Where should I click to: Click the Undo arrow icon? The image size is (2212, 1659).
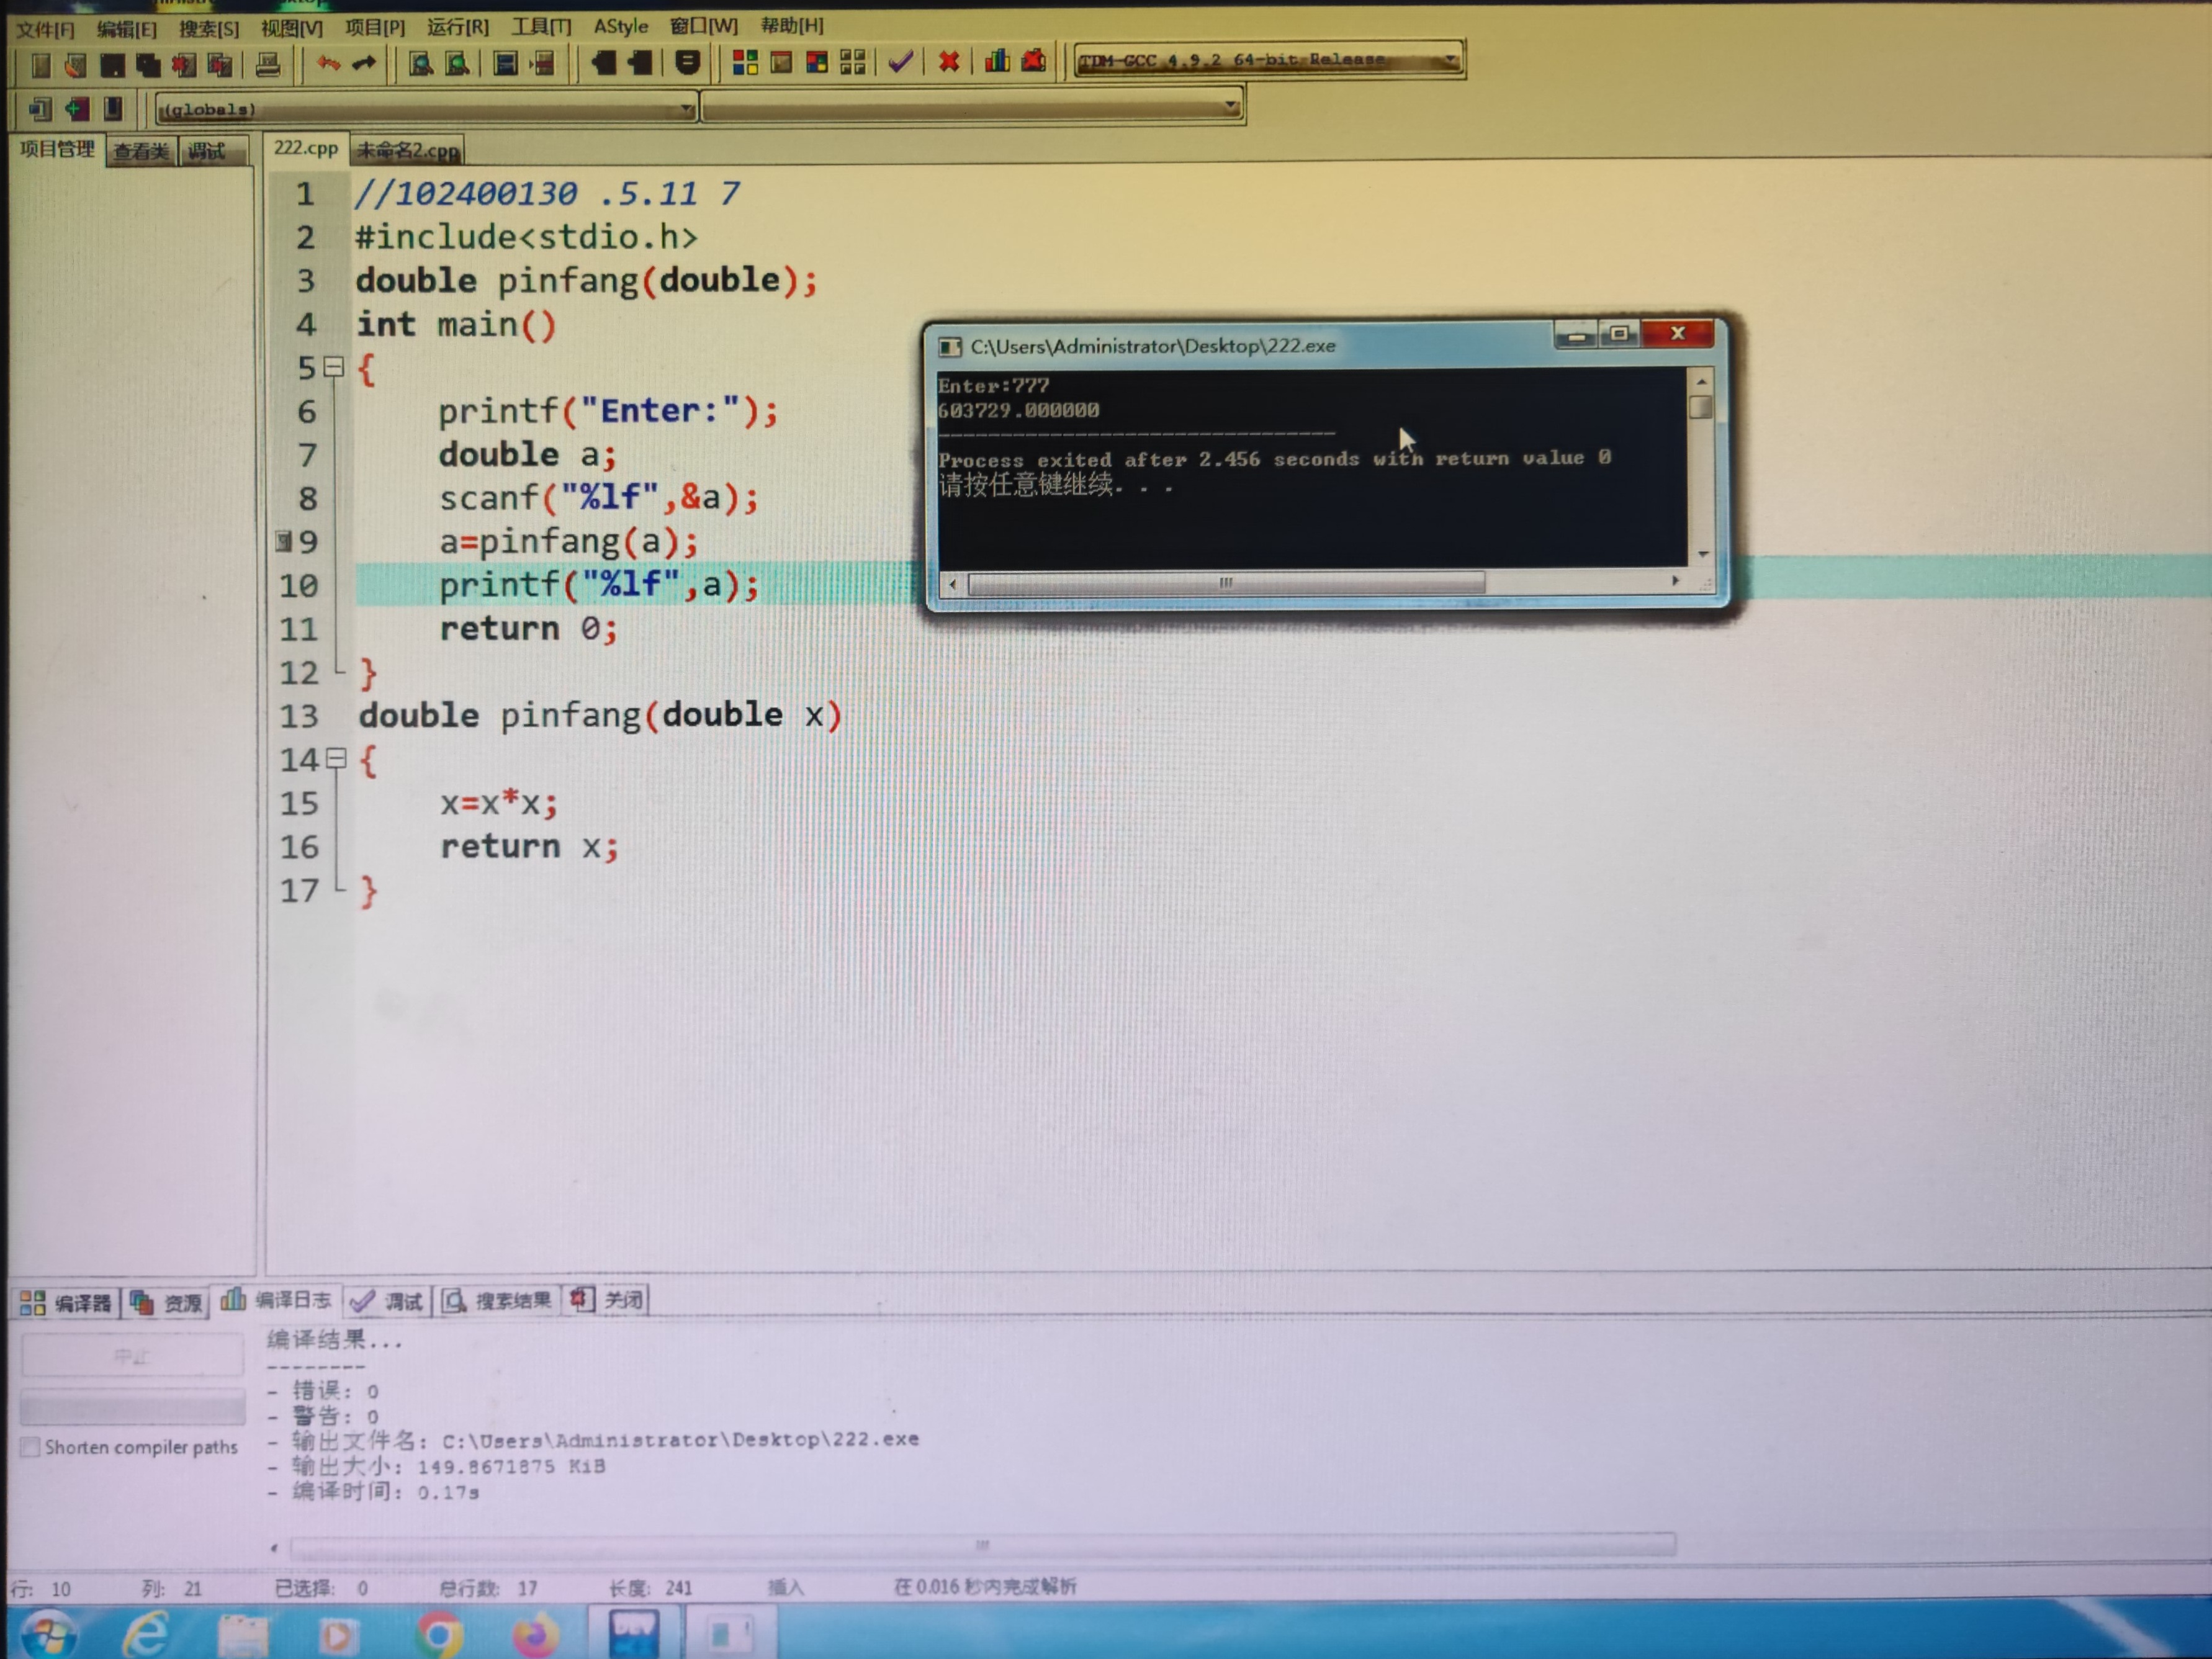point(328,64)
